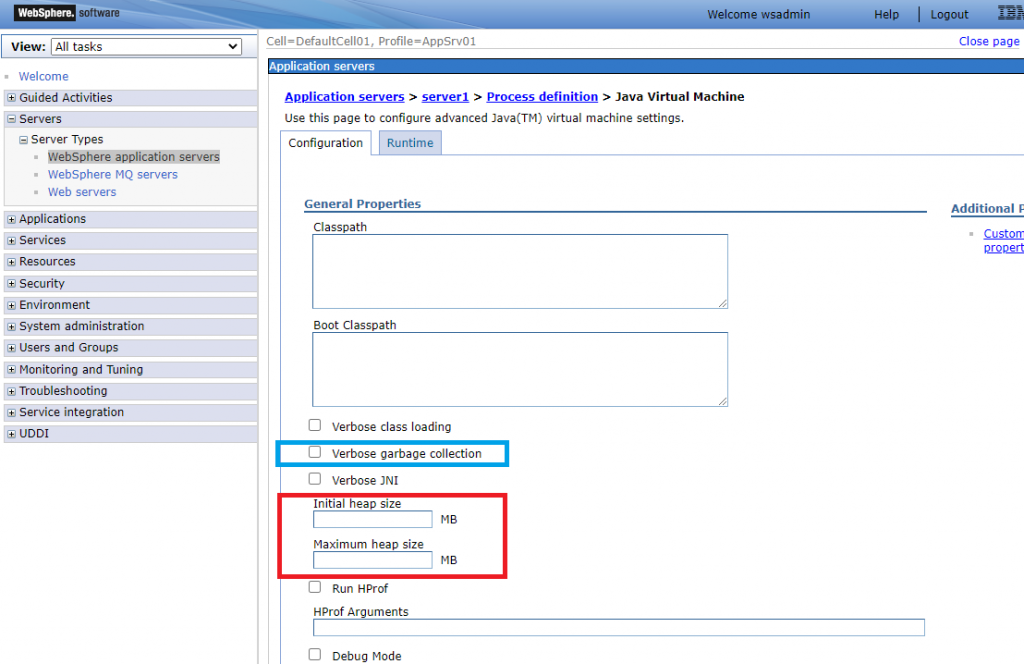
Task: Enable the Debug Mode checkbox
Action: click(x=315, y=654)
